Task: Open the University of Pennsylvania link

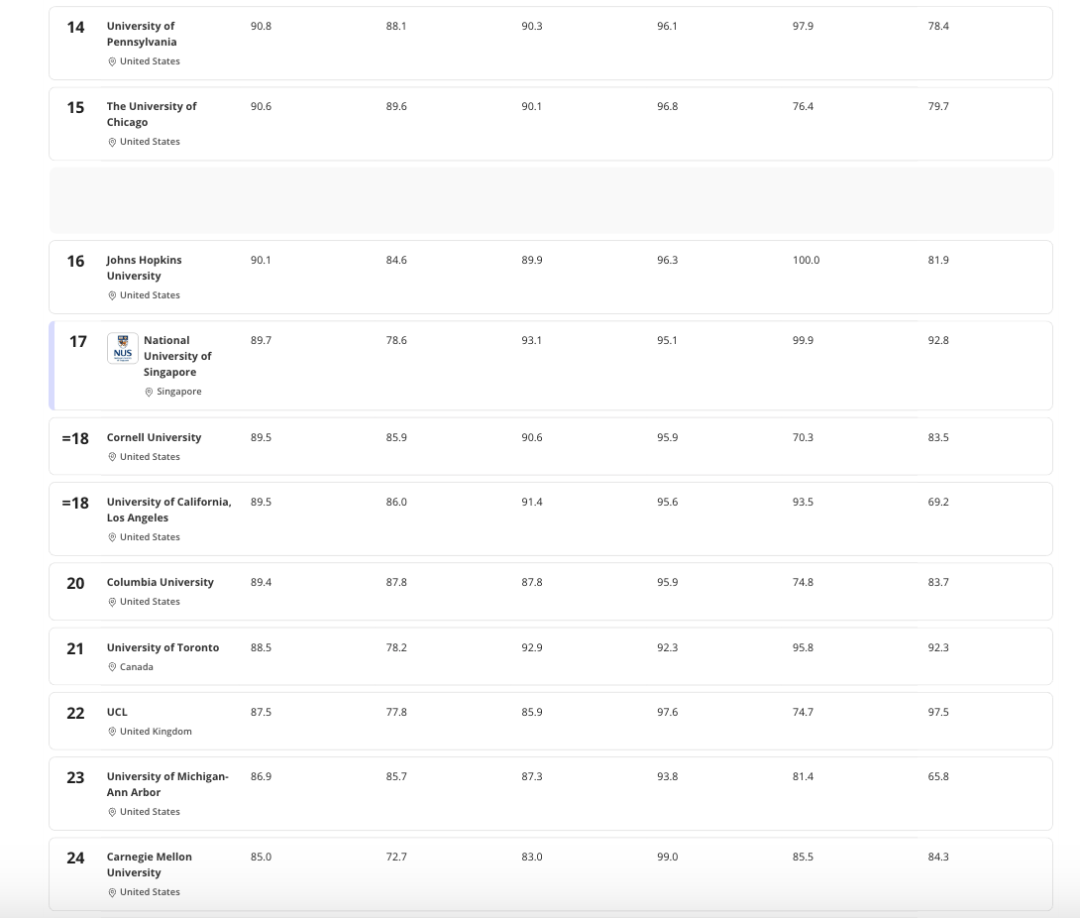Action: 141,34
